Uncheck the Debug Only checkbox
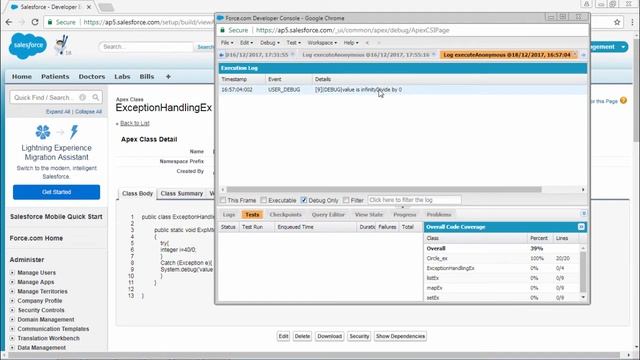Viewport: 640px width, 360px height. pyautogui.click(x=304, y=200)
